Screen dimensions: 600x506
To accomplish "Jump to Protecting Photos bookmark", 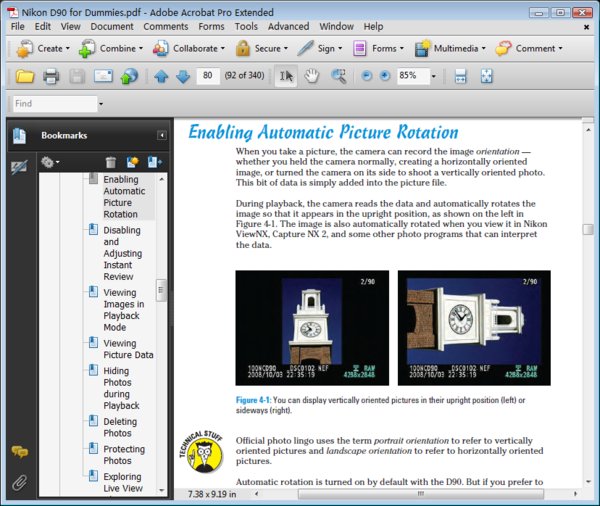I will pyautogui.click(x=124, y=455).
